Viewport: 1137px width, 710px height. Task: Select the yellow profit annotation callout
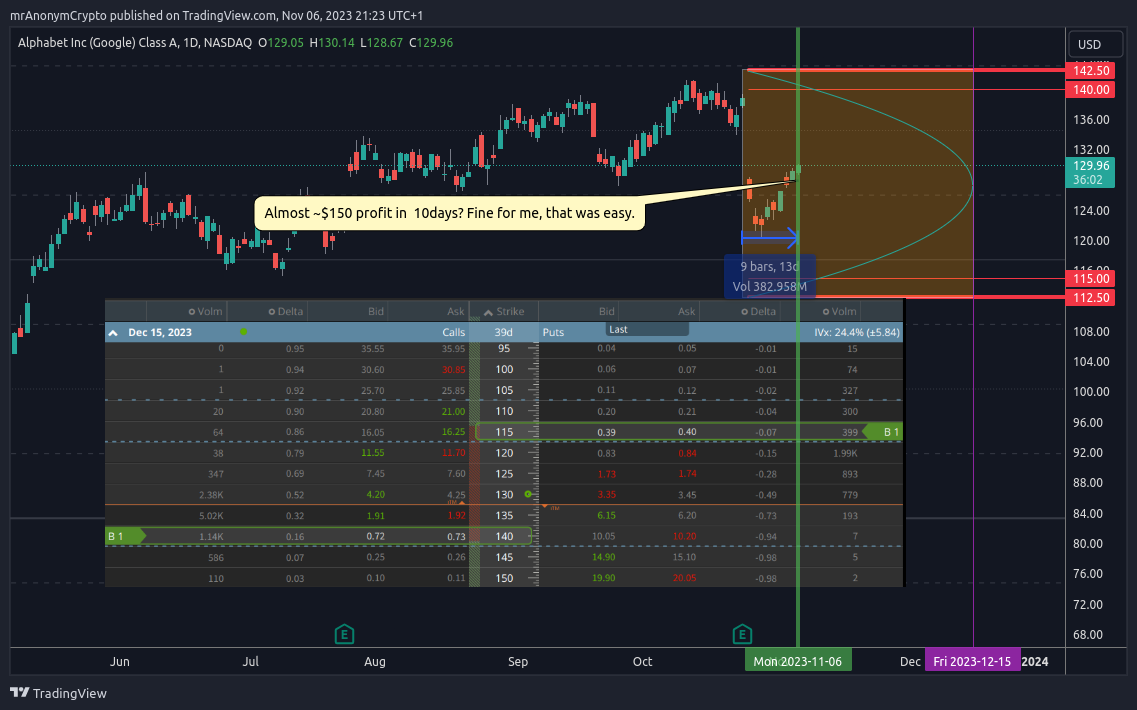449,213
